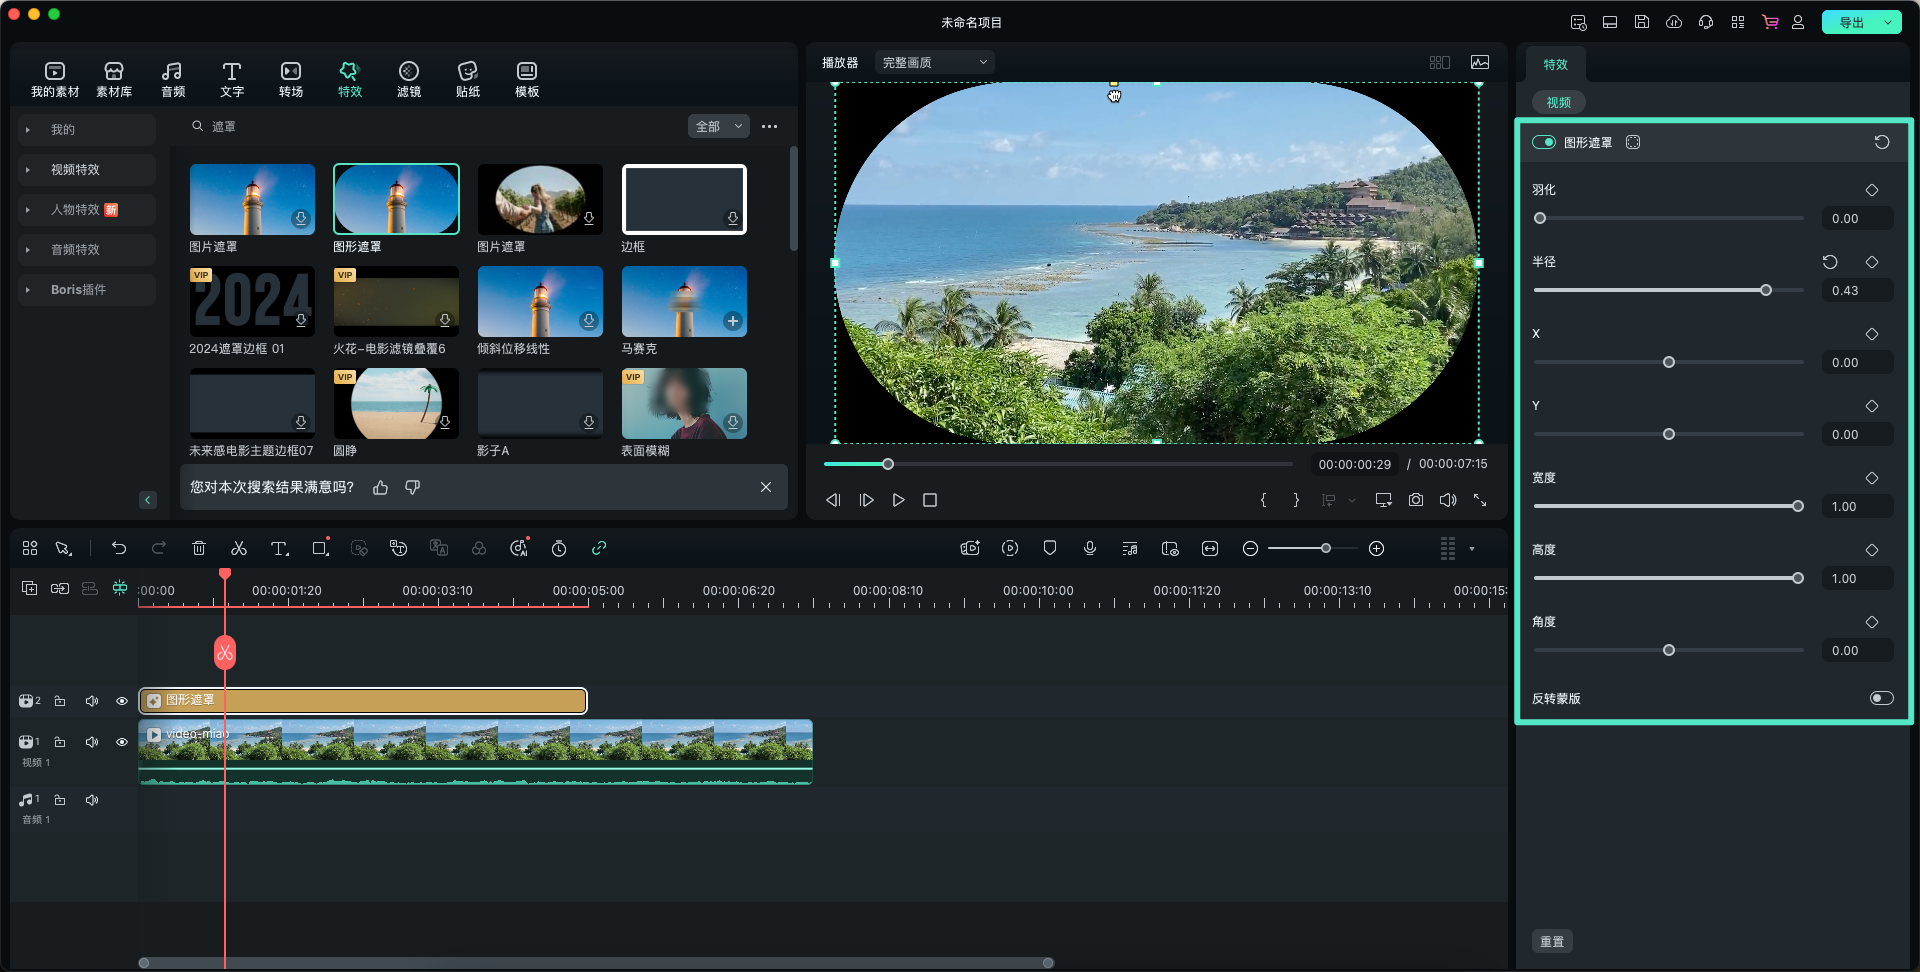Take a snapshot with the camera icon
The image size is (1920, 972).
(x=1416, y=500)
